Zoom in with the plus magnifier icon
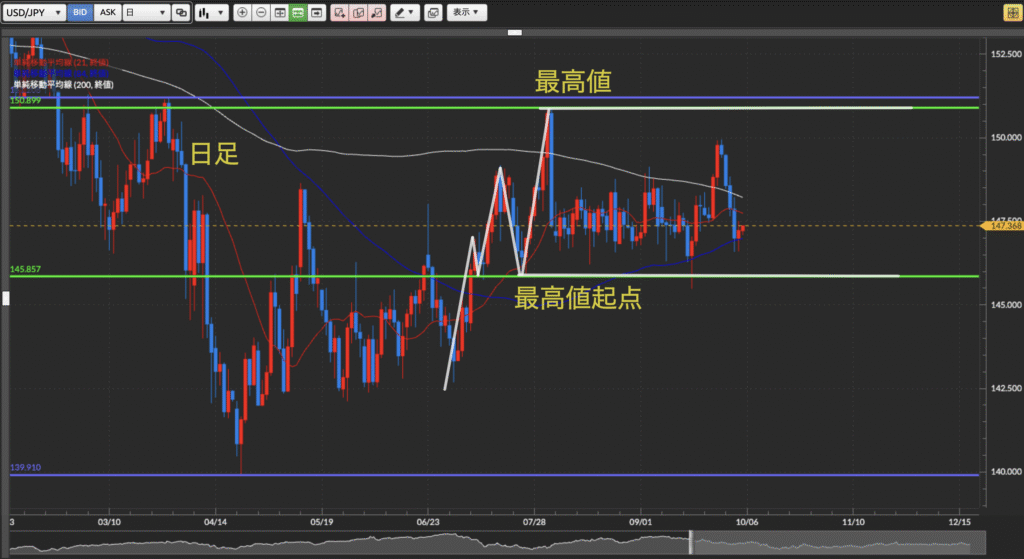Viewport: 1024px width, 559px height. (243, 13)
